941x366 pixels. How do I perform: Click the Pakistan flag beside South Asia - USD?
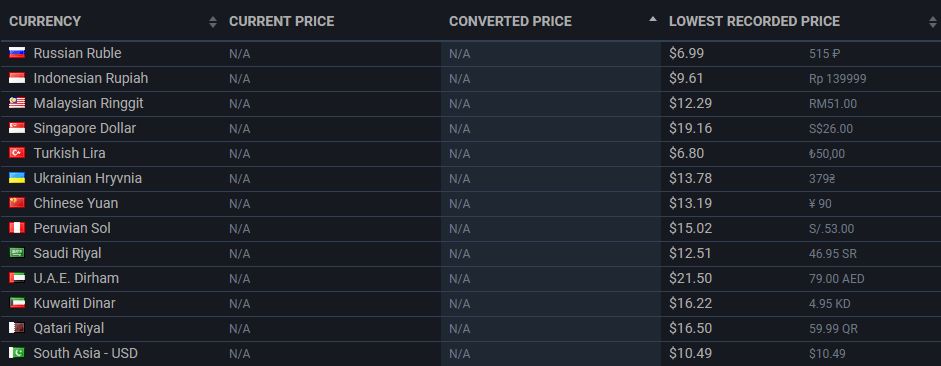coord(17,353)
